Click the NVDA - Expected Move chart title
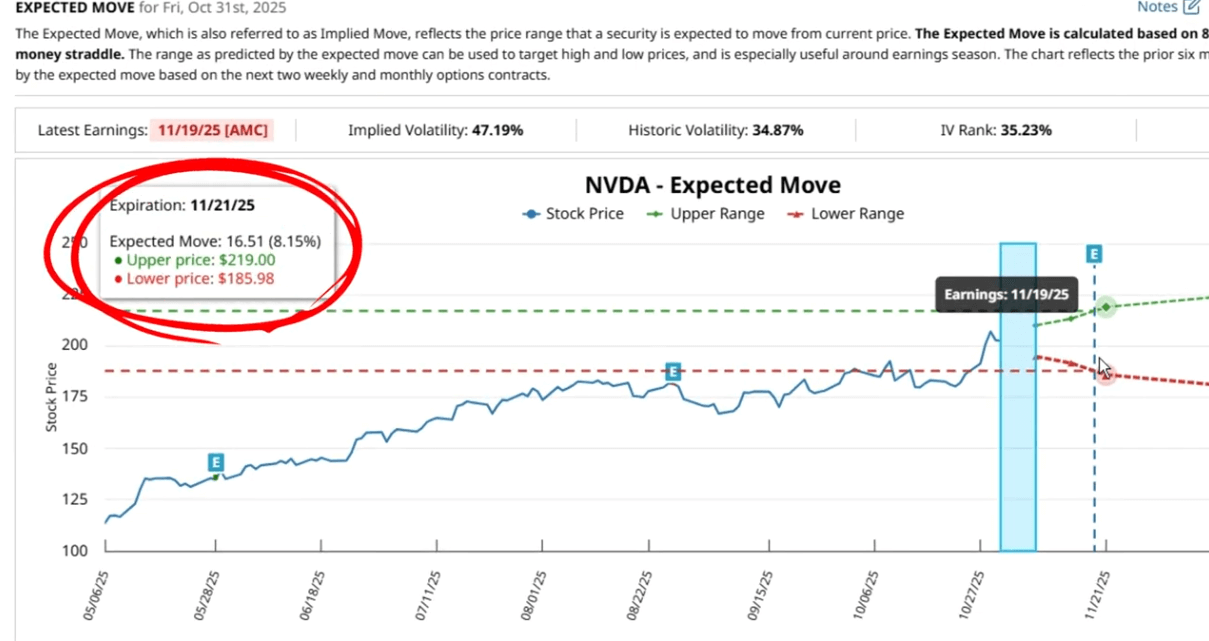Viewport: 1209px width, 641px height. click(x=712, y=185)
